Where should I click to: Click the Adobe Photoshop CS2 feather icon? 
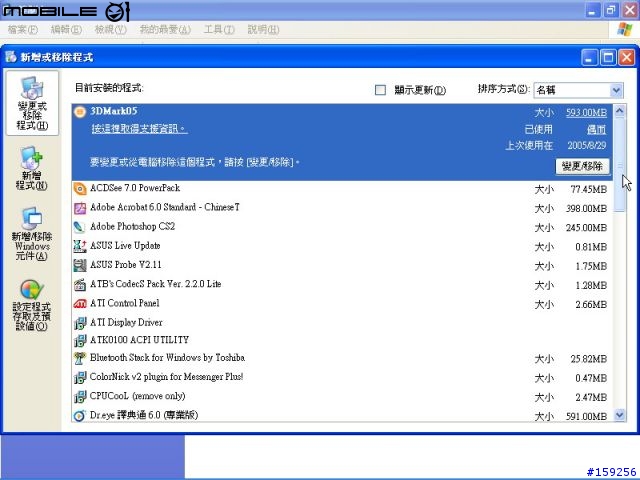tap(80, 227)
